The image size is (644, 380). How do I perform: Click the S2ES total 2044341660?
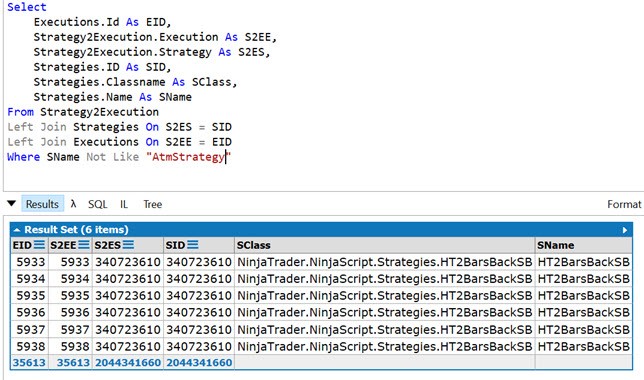128,362
